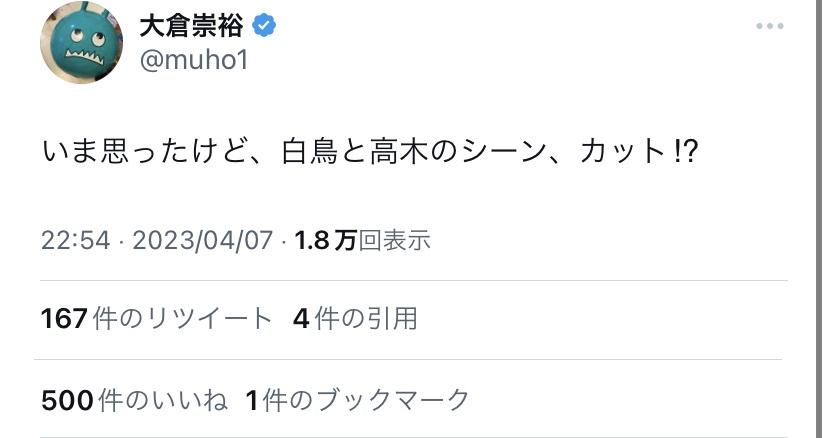Image resolution: width=828 pixels, height=438 pixels.
Task: Open the 1.8万 view count
Action: click(x=325, y=241)
